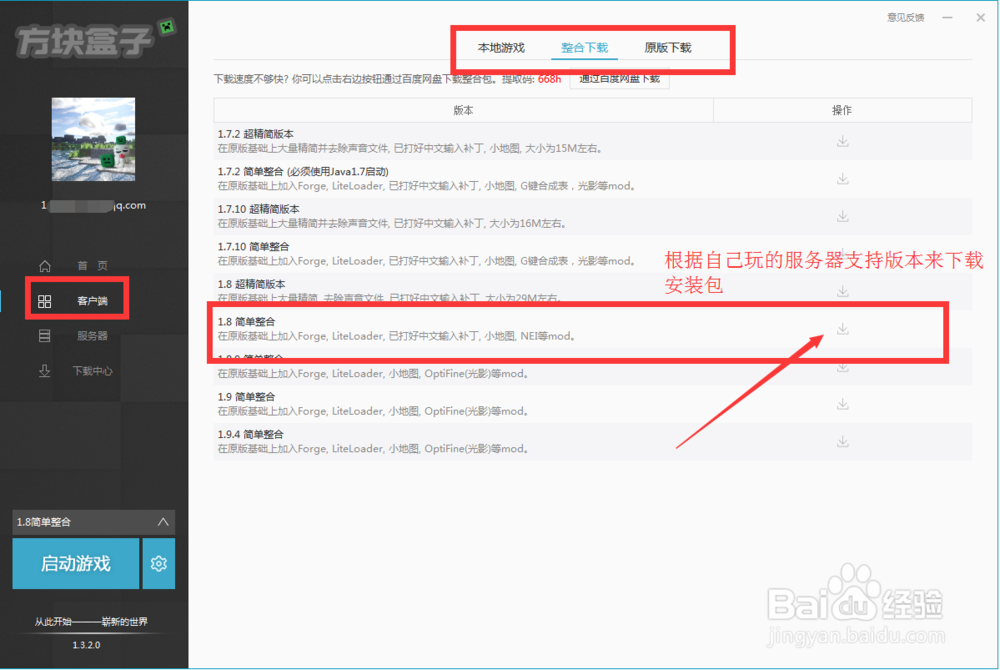
Task: Click the download arrow for 1.9 简单整合
Action: pos(842,403)
